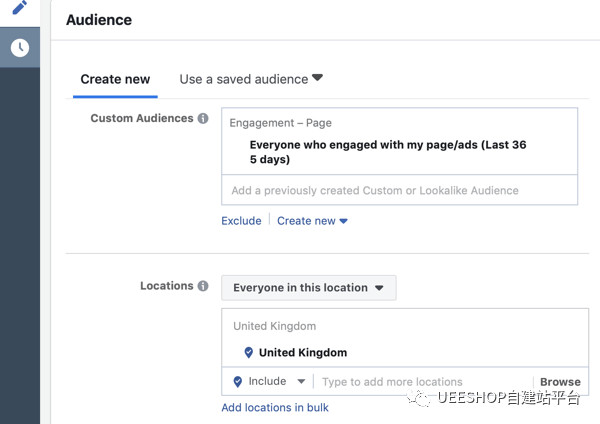Open the Use a saved audience tab

pyautogui.click(x=250, y=78)
